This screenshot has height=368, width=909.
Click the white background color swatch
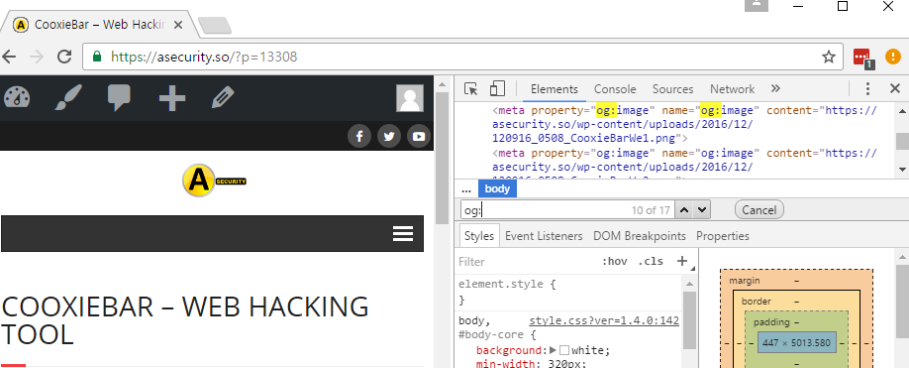565,350
